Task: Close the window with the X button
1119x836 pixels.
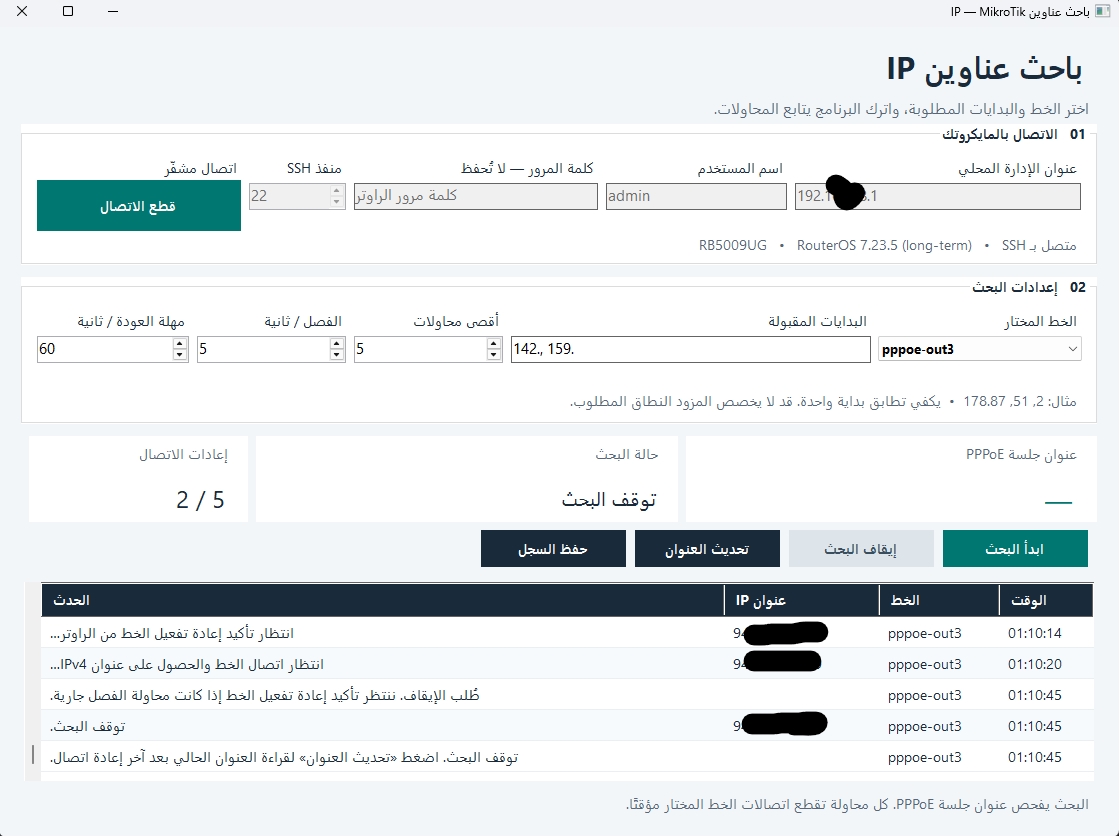Action: coord(22,11)
